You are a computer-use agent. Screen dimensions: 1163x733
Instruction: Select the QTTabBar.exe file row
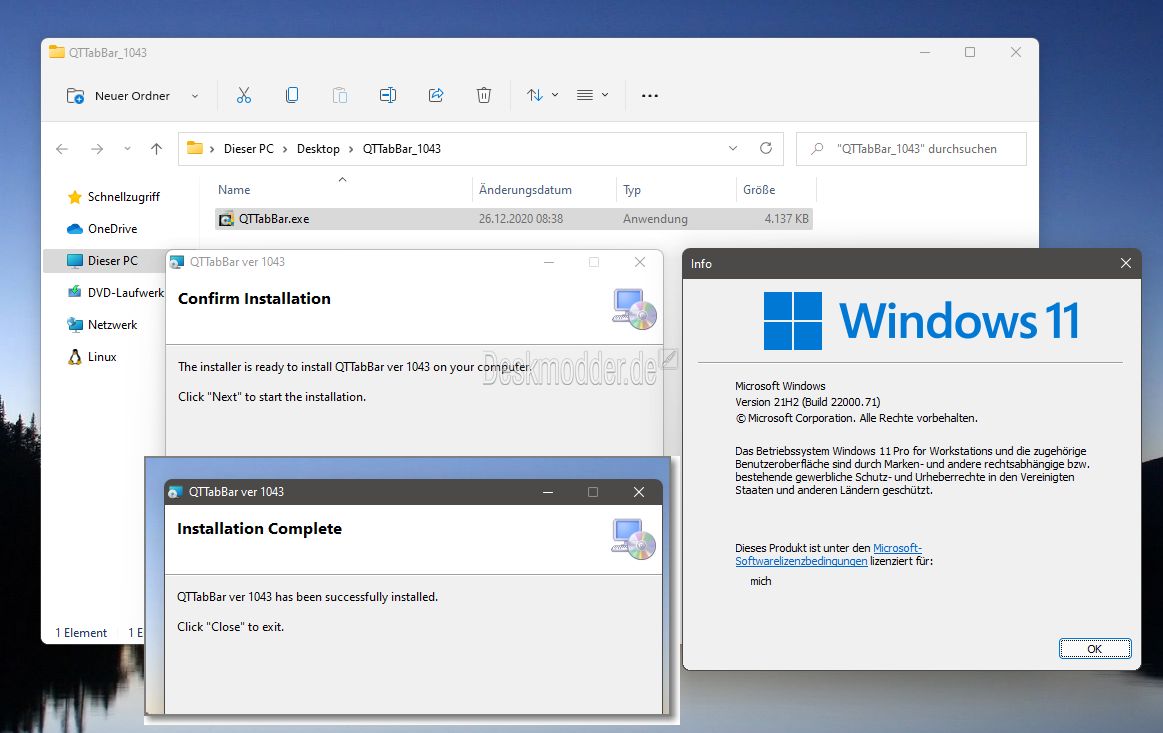(514, 219)
